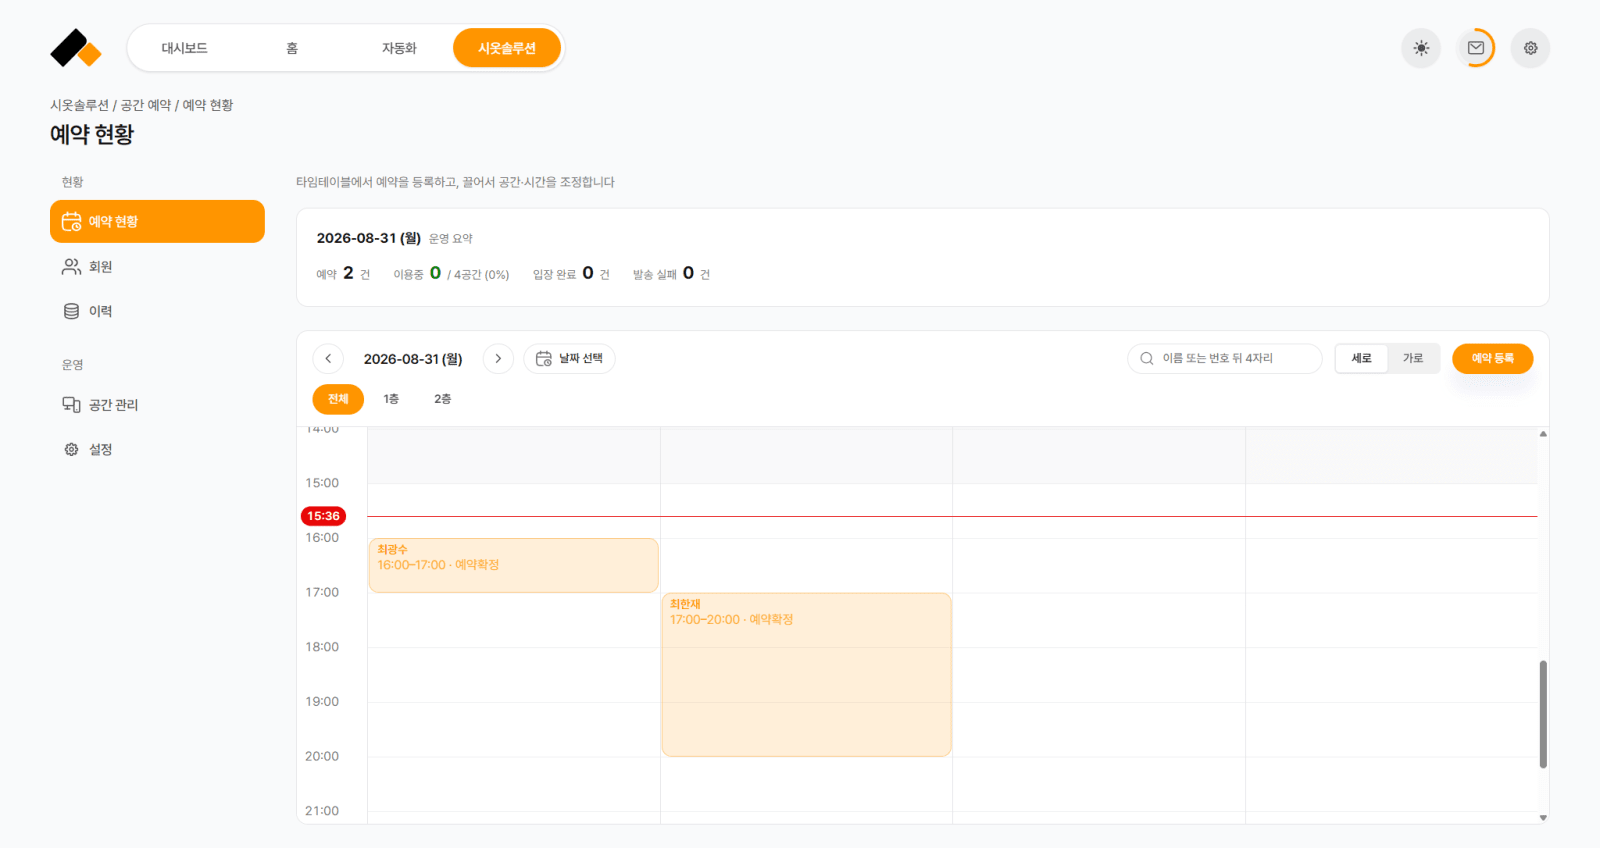Open 자동화 top navigation tab
The image size is (1600, 848).
(399, 48)
